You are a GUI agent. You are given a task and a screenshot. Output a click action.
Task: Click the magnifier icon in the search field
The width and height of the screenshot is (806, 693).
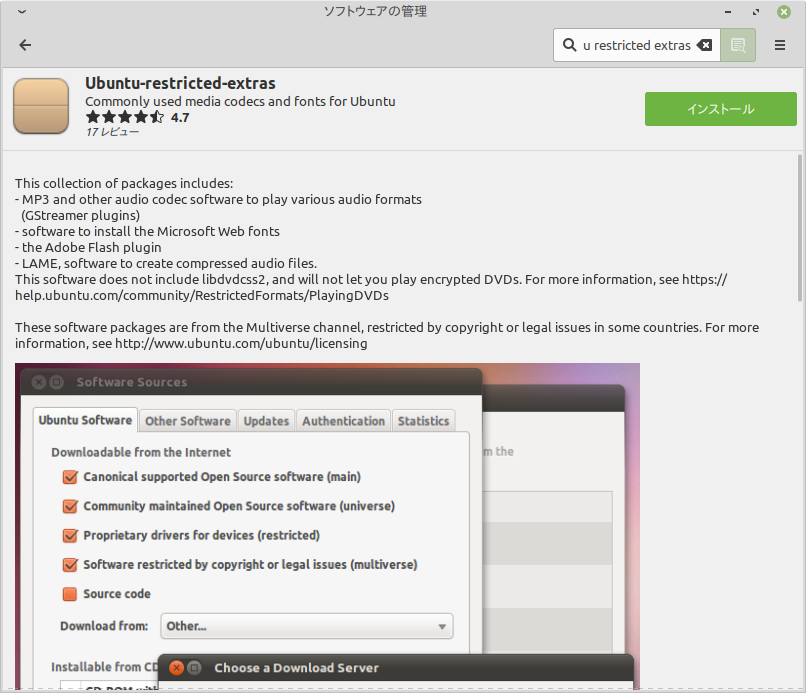pyautogui.click(x=569, y=45)
